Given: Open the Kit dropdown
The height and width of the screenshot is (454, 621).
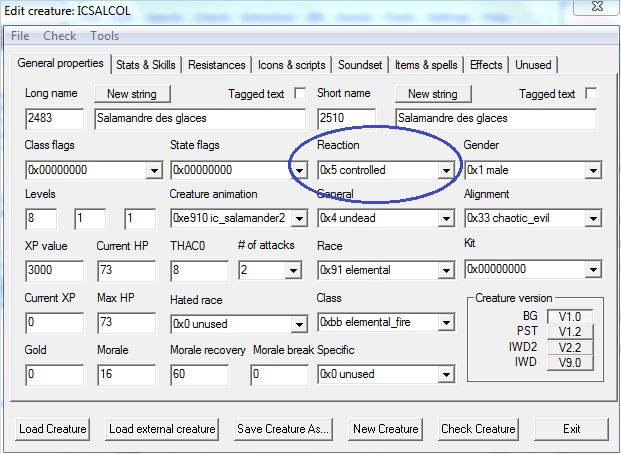Looking at the screenshot, I should pos(593,270).
